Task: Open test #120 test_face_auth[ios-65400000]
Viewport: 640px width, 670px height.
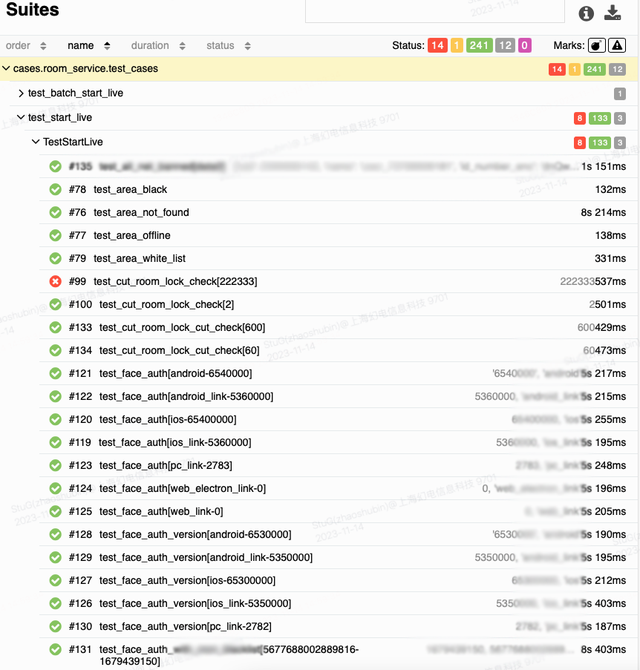Action: click(x=338, y=420)
